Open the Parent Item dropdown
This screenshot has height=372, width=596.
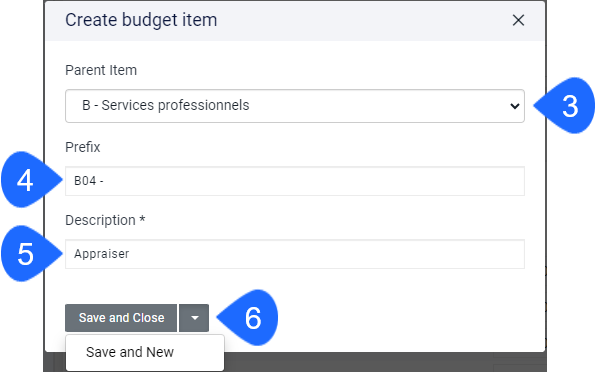point(295,106)
